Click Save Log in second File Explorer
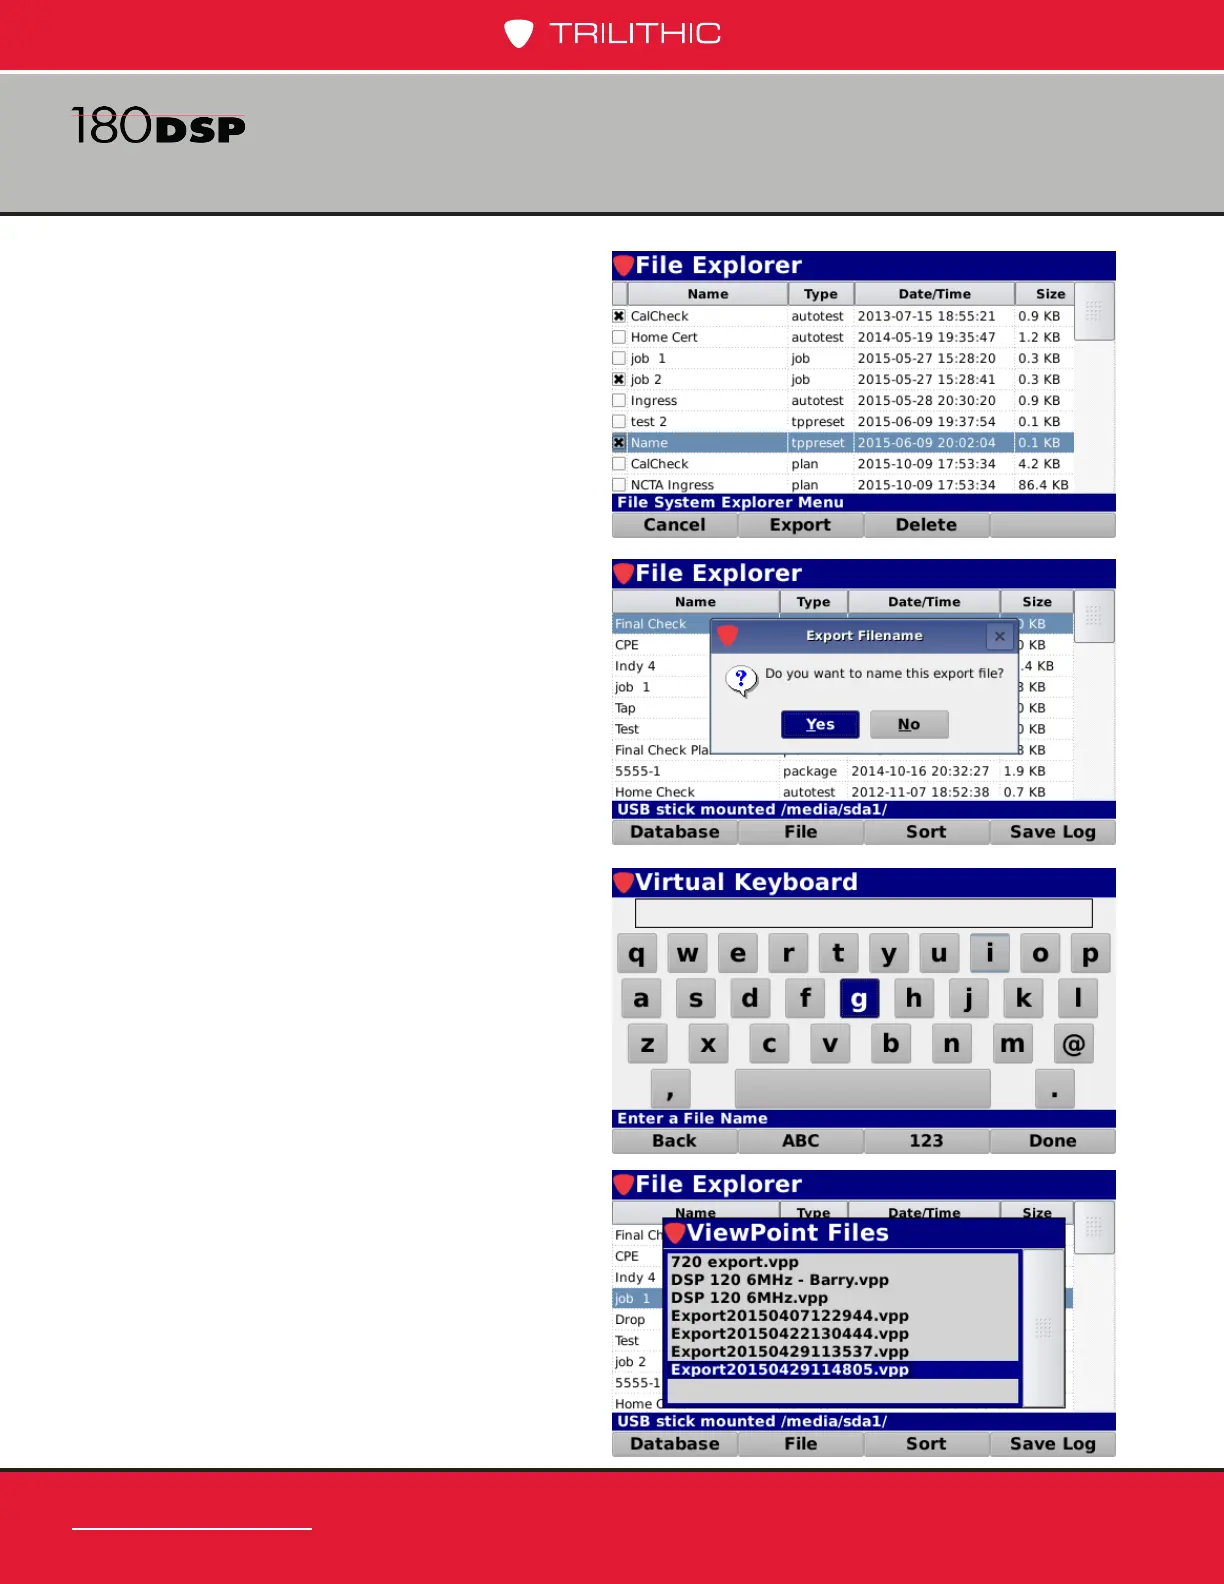Screen dimensions: 1224x1584 [x=1052, y=832]
